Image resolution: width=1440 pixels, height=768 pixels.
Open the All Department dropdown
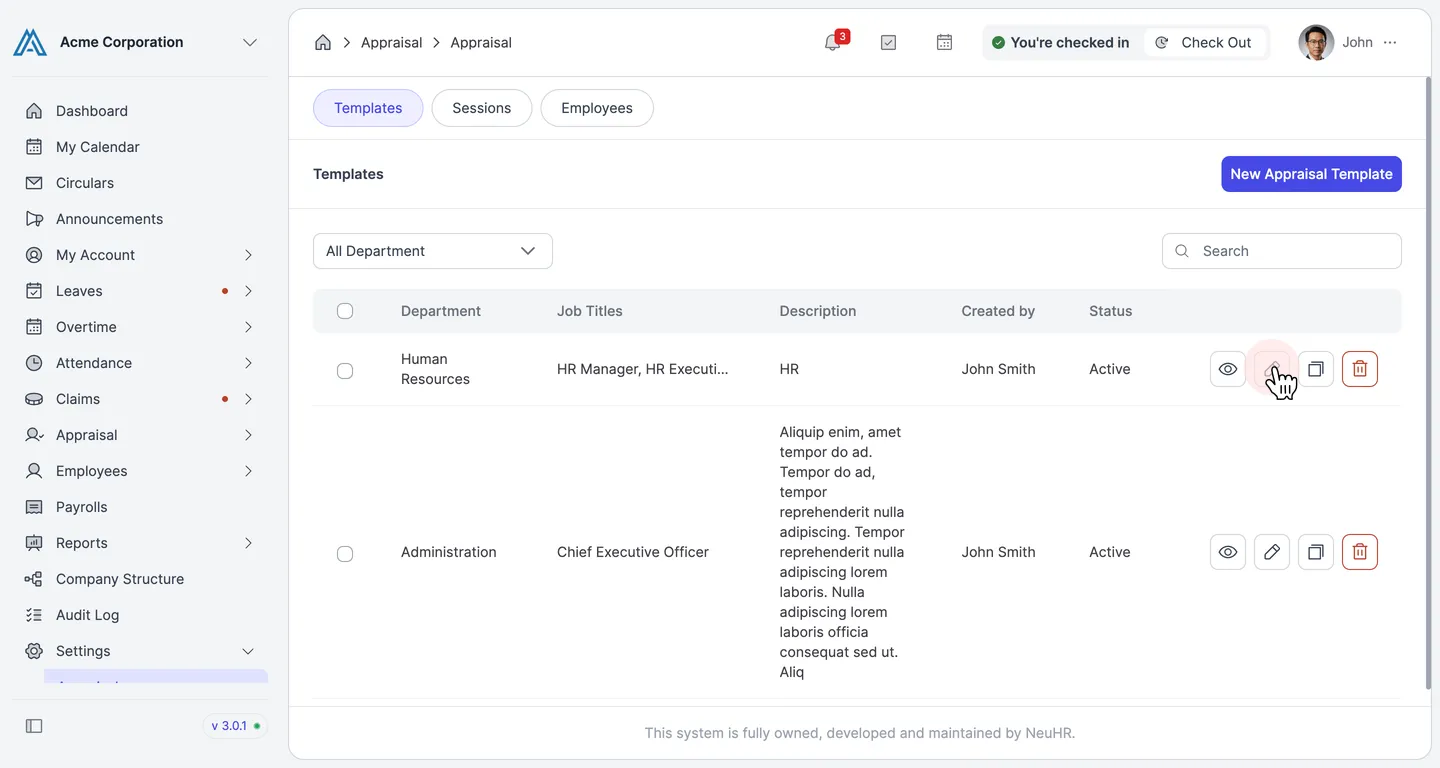(x=433, y=251)
